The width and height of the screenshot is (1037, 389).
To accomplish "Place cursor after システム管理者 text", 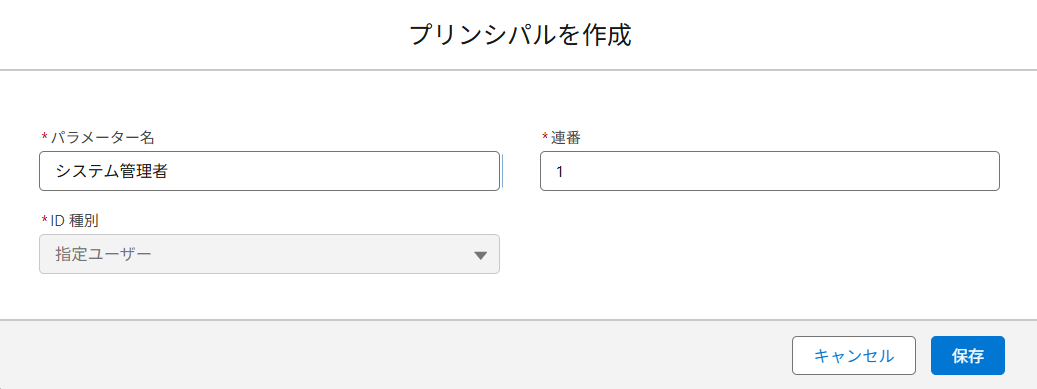I will pyautogui.click(x=169, y=171).
